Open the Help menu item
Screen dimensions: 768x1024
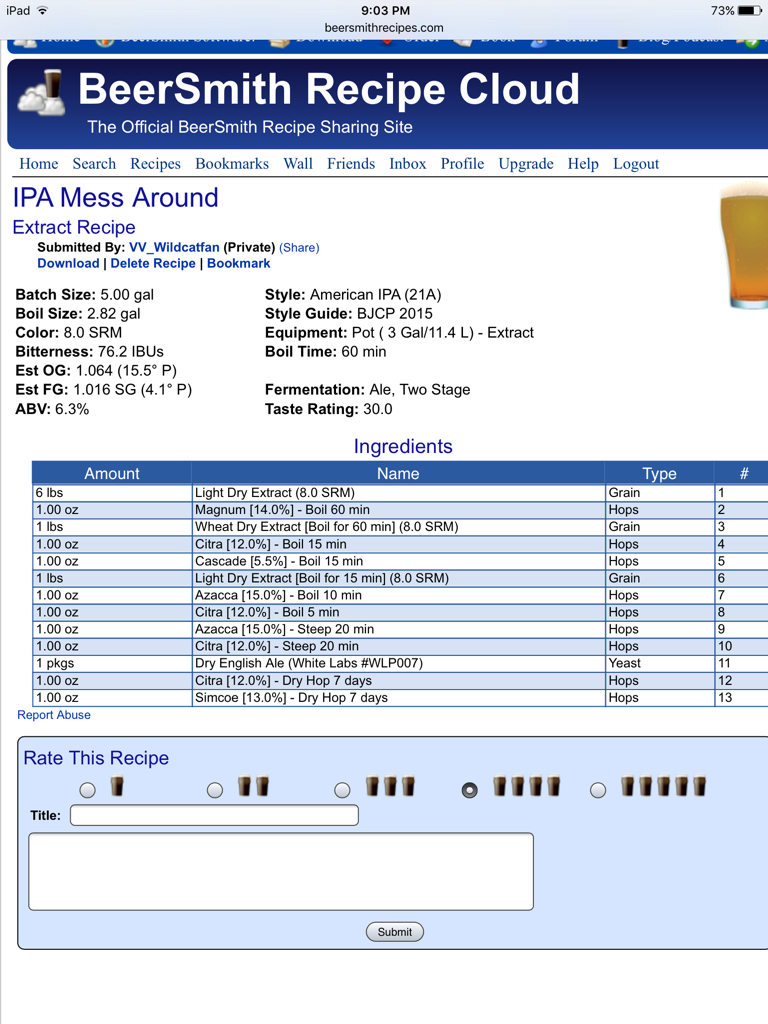point(583,164)
